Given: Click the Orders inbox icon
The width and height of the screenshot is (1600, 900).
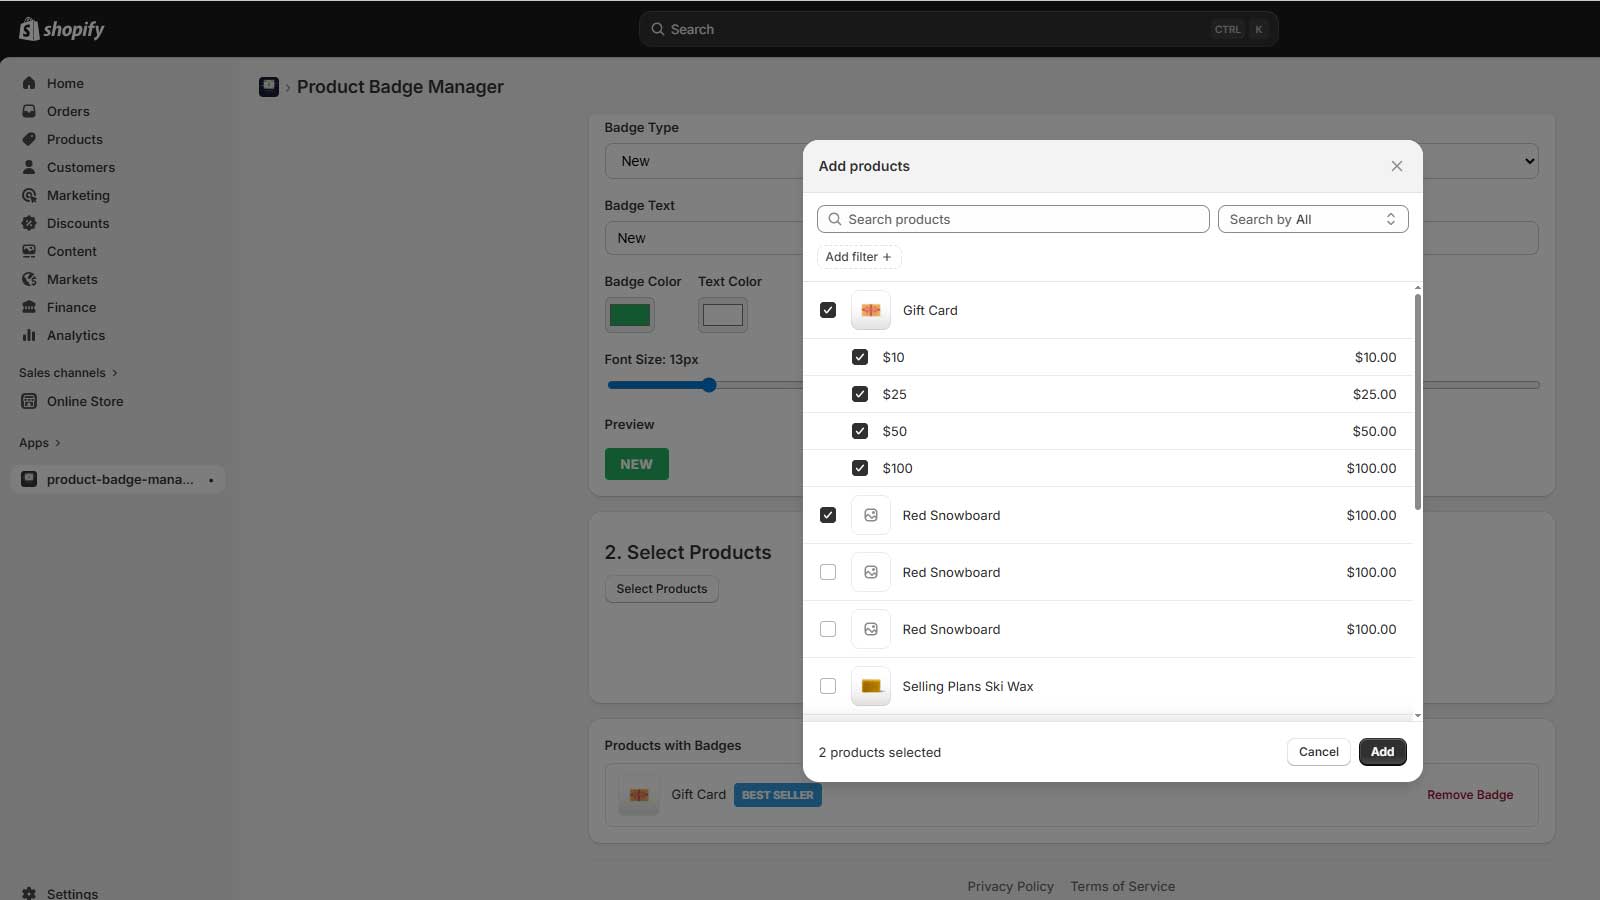Looking at the screenshot, I should coord(29,111).
